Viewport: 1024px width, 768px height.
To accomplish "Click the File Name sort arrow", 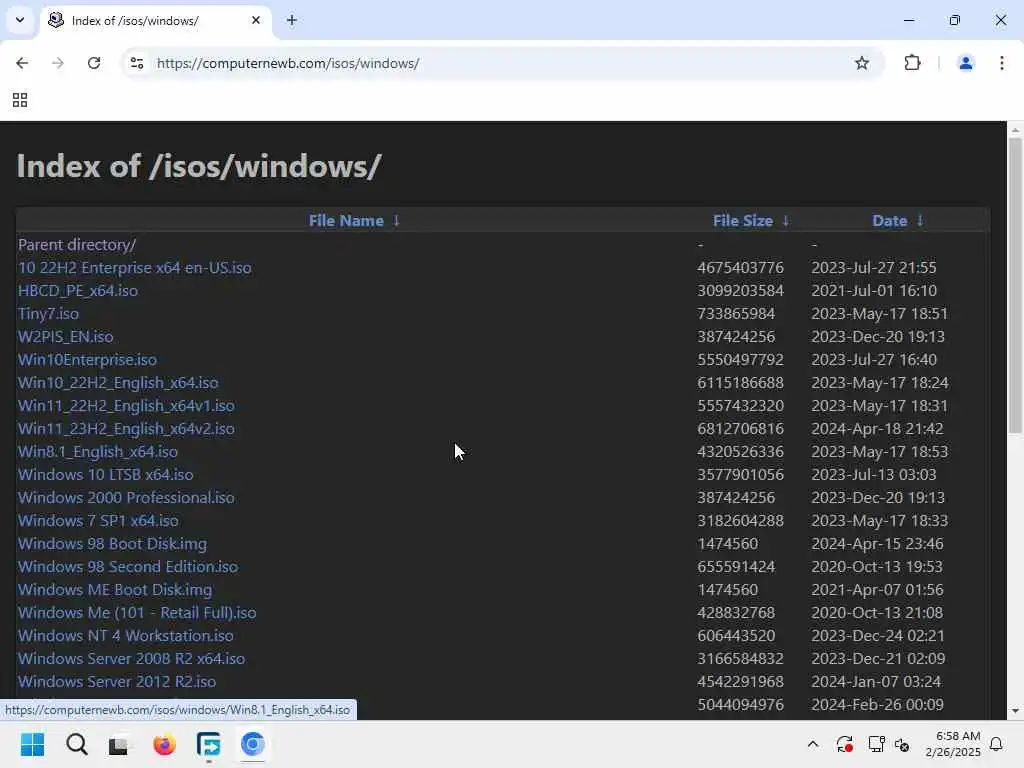I will [396, 221].
